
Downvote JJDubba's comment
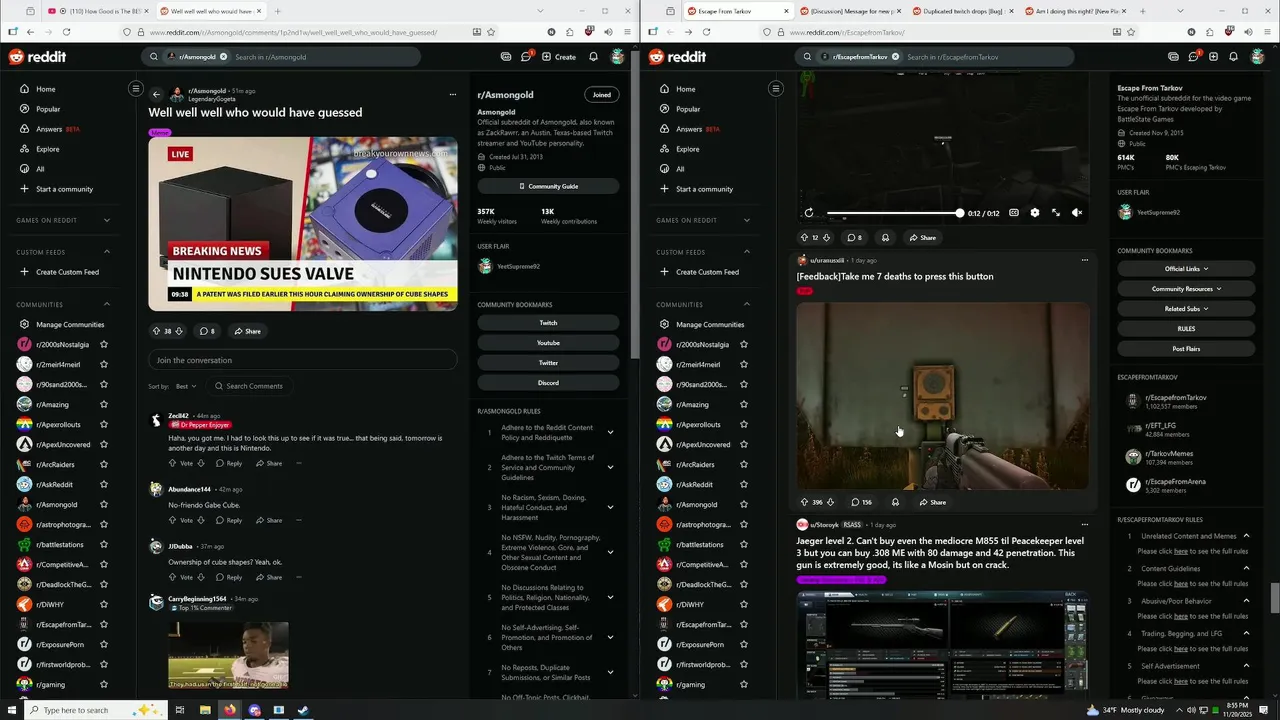click(x=201, y=577)
